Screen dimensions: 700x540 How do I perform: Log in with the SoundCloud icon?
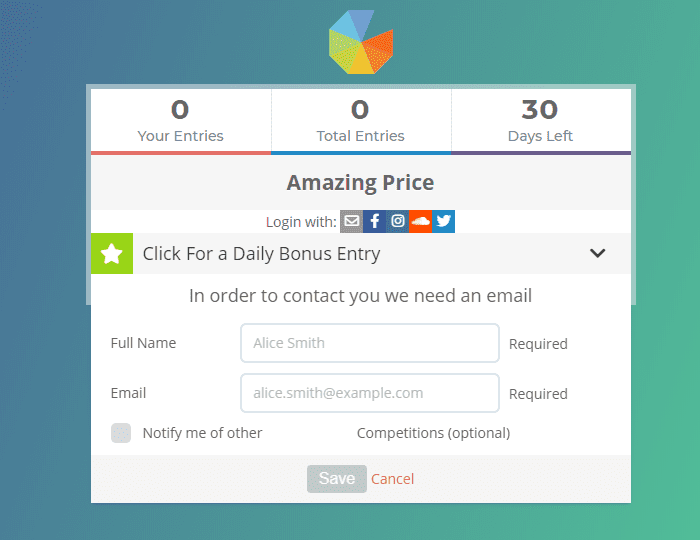(x=421, y=221)
